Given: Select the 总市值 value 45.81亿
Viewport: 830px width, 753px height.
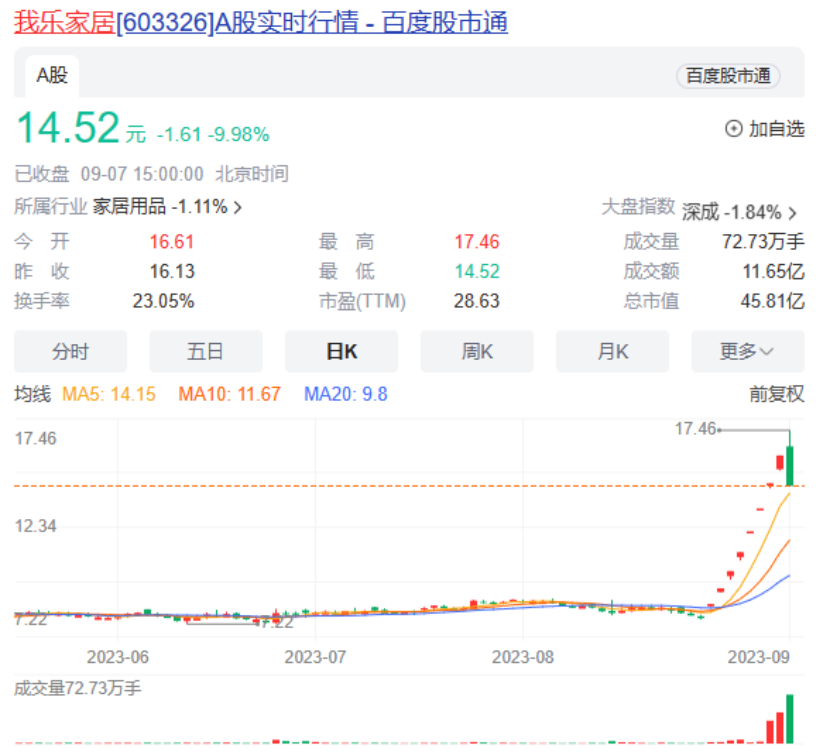Looking at the screenshot, I should coord(772,301).
